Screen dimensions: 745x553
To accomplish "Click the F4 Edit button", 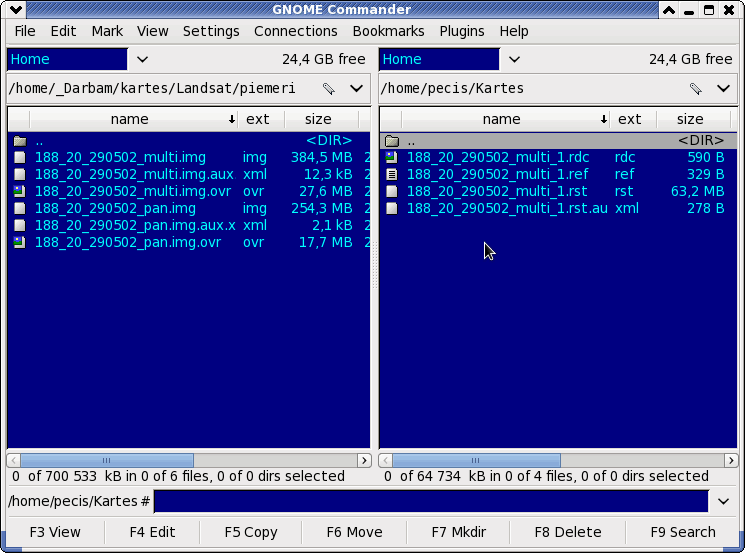I will click(153, 532).
